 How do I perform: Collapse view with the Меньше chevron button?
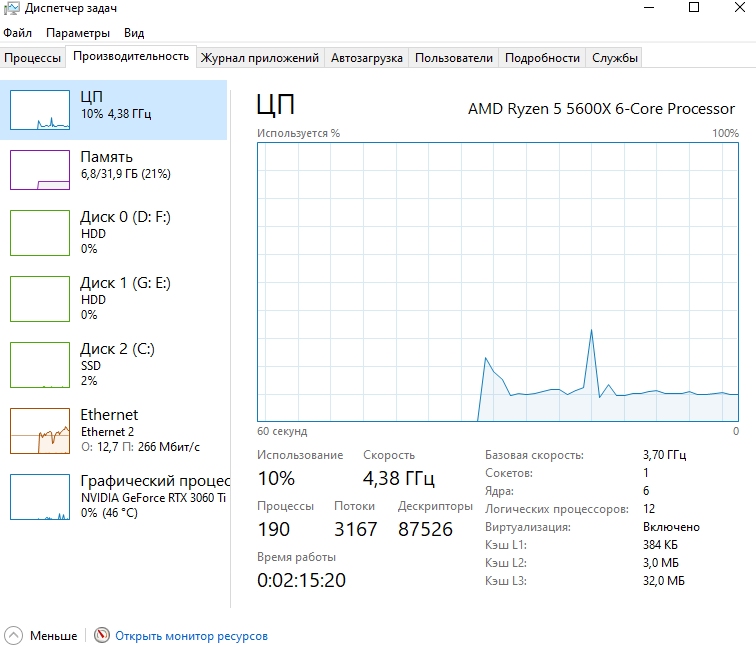(x=14, y=635)
